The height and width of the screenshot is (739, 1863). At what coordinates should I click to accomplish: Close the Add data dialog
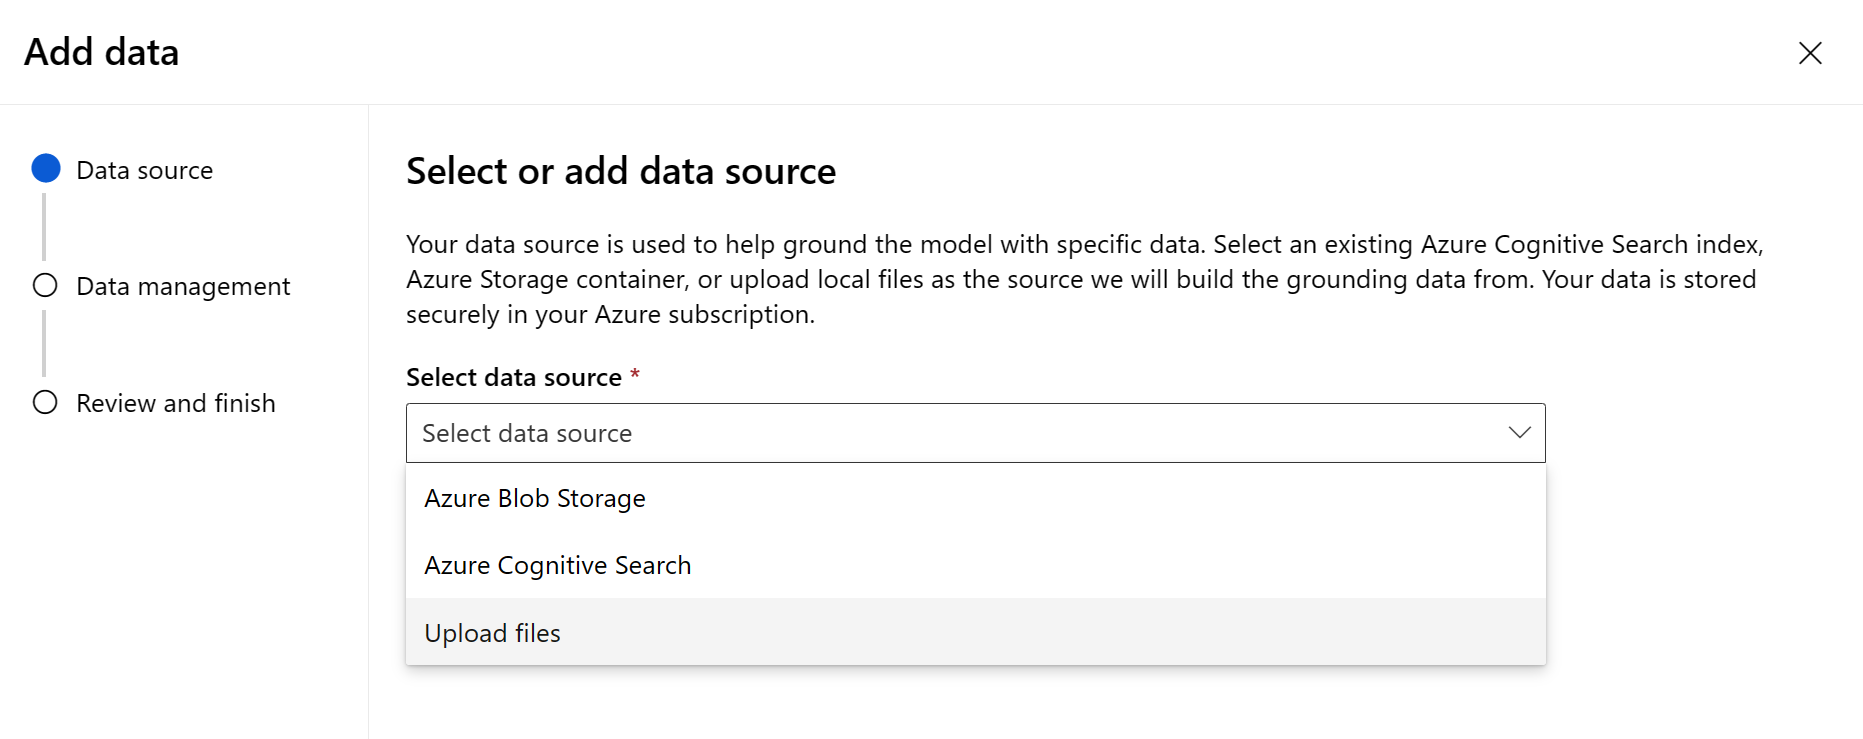pos(1810,53)
